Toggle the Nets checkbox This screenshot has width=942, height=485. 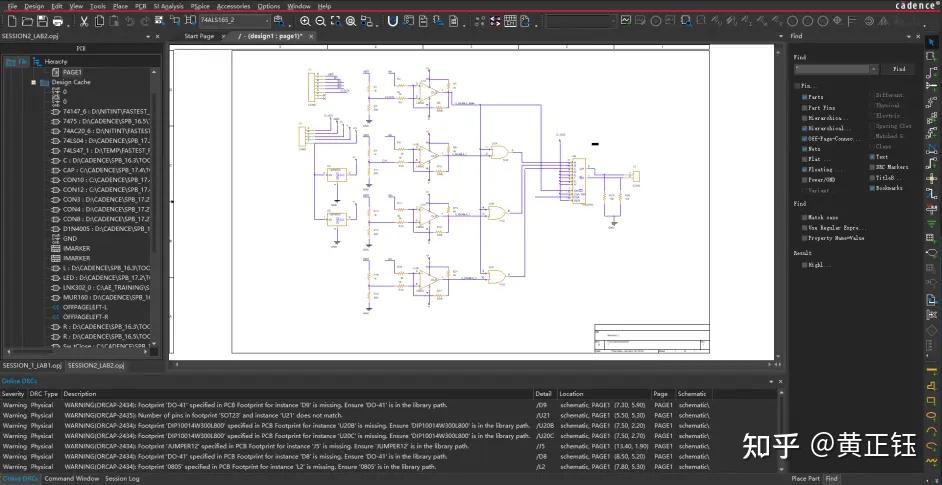804,148
